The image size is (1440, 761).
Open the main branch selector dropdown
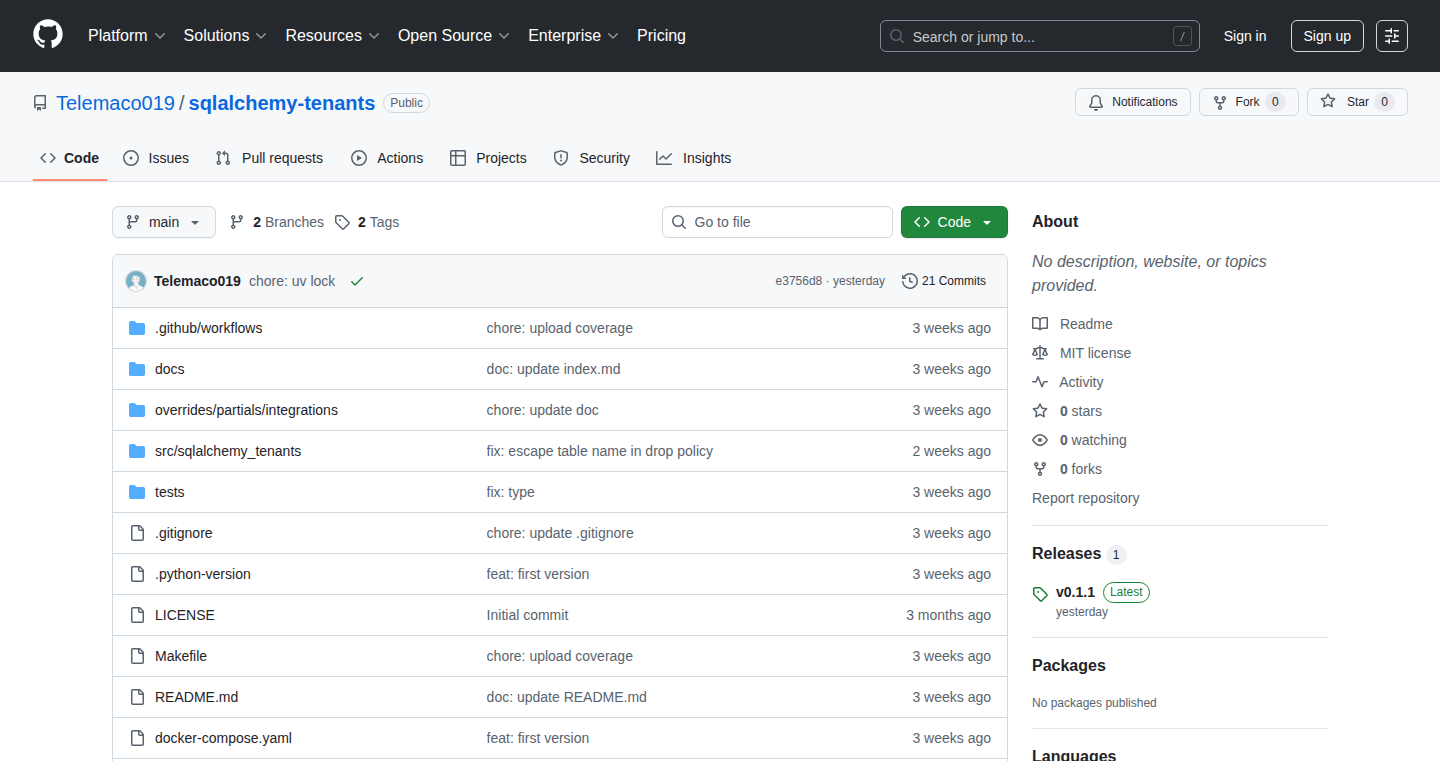coord(164,222)
